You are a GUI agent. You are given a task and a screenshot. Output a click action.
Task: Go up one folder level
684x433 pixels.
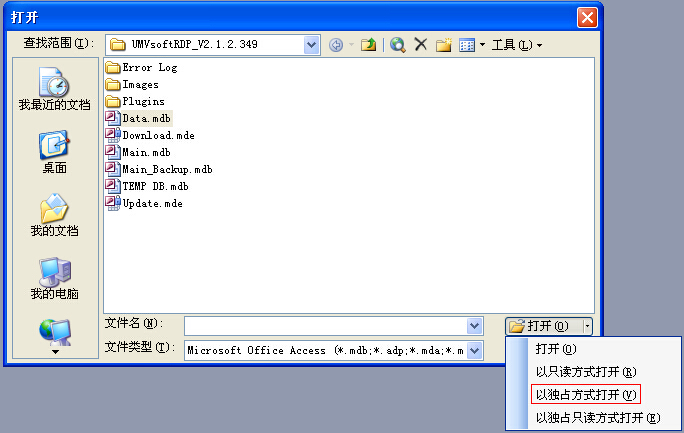[369, 45]
